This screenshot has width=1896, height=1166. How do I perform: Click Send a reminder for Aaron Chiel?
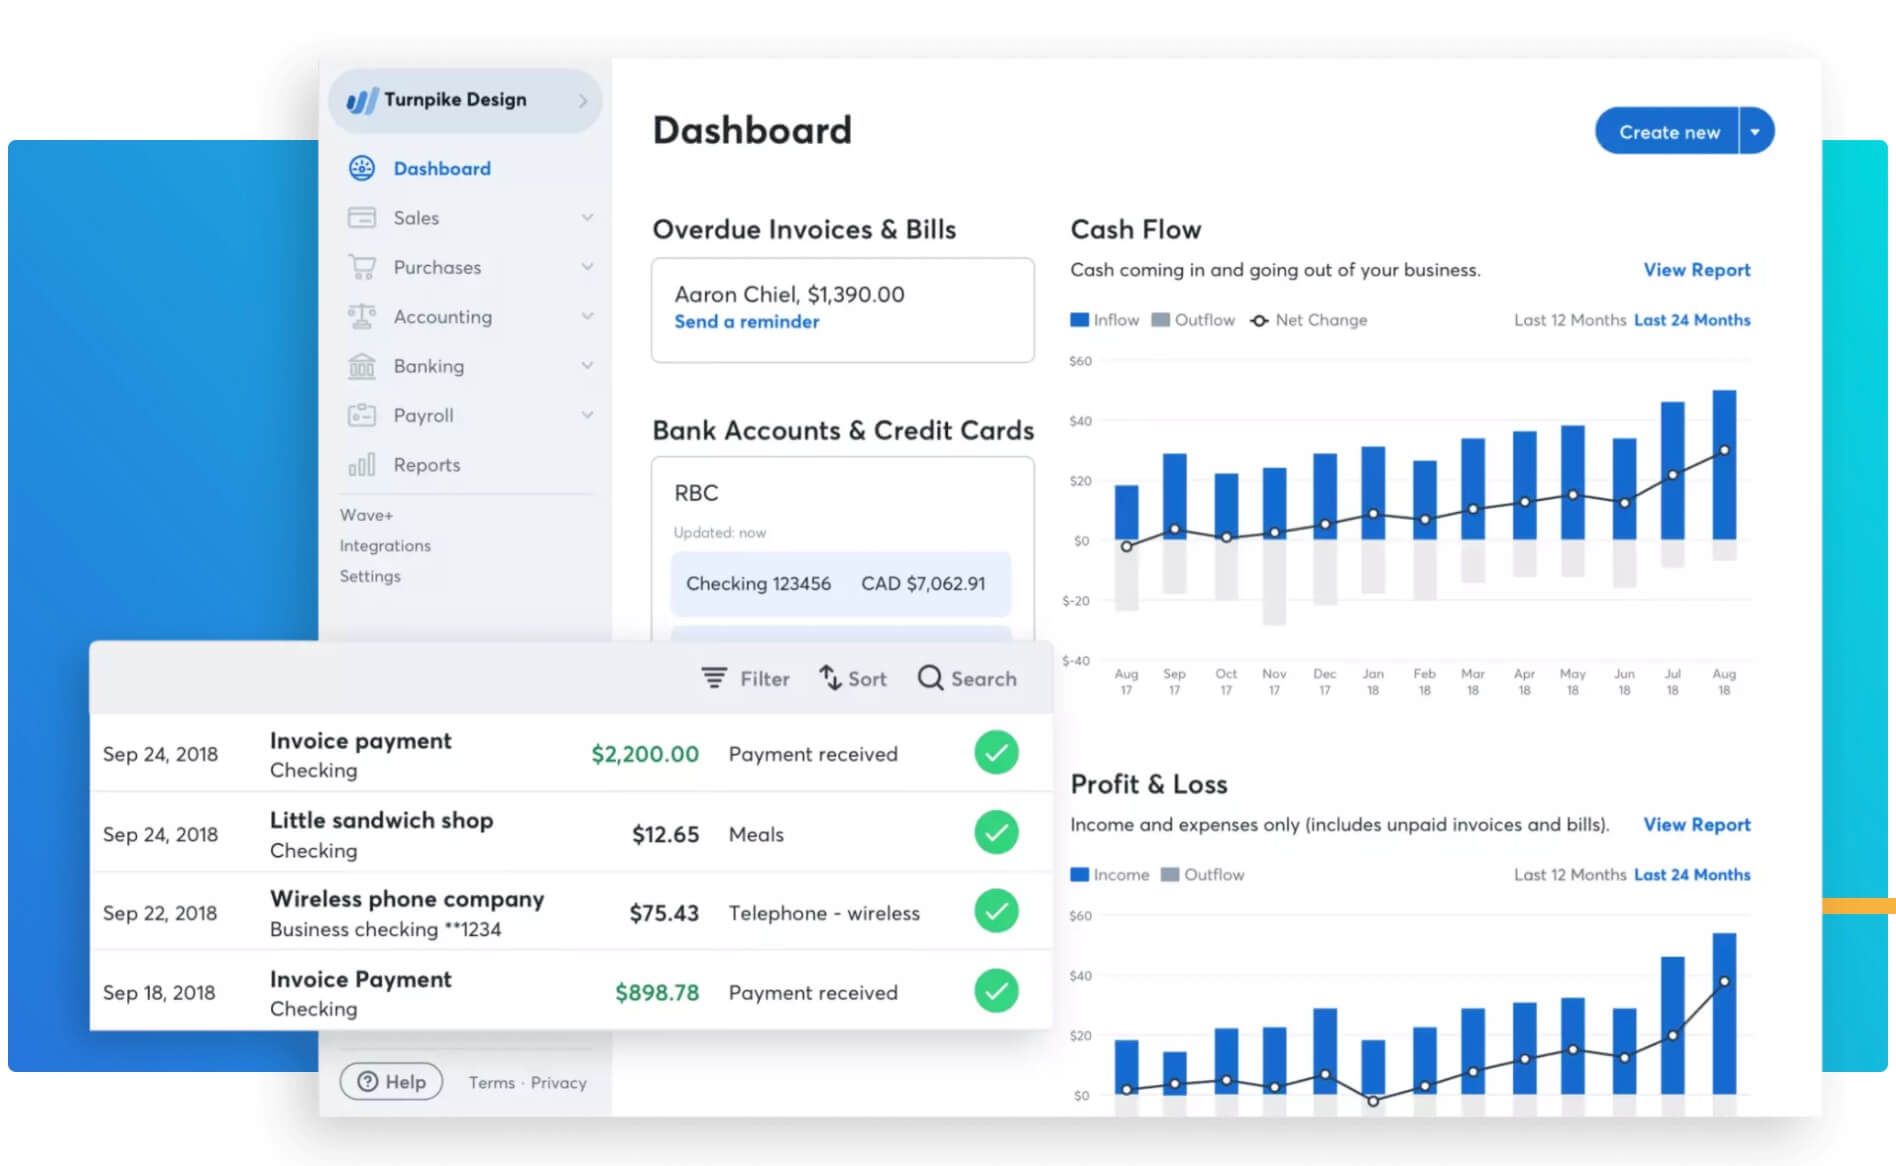pyautogui.click(x=746, y=322)
